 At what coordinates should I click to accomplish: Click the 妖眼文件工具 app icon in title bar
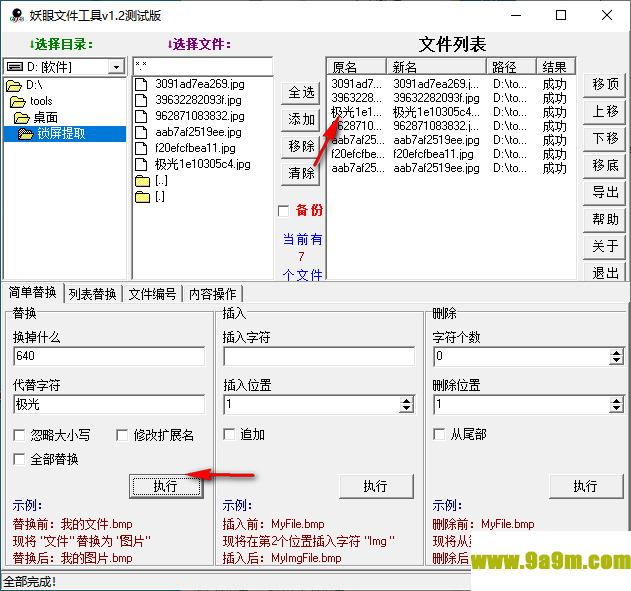point(17,15)
